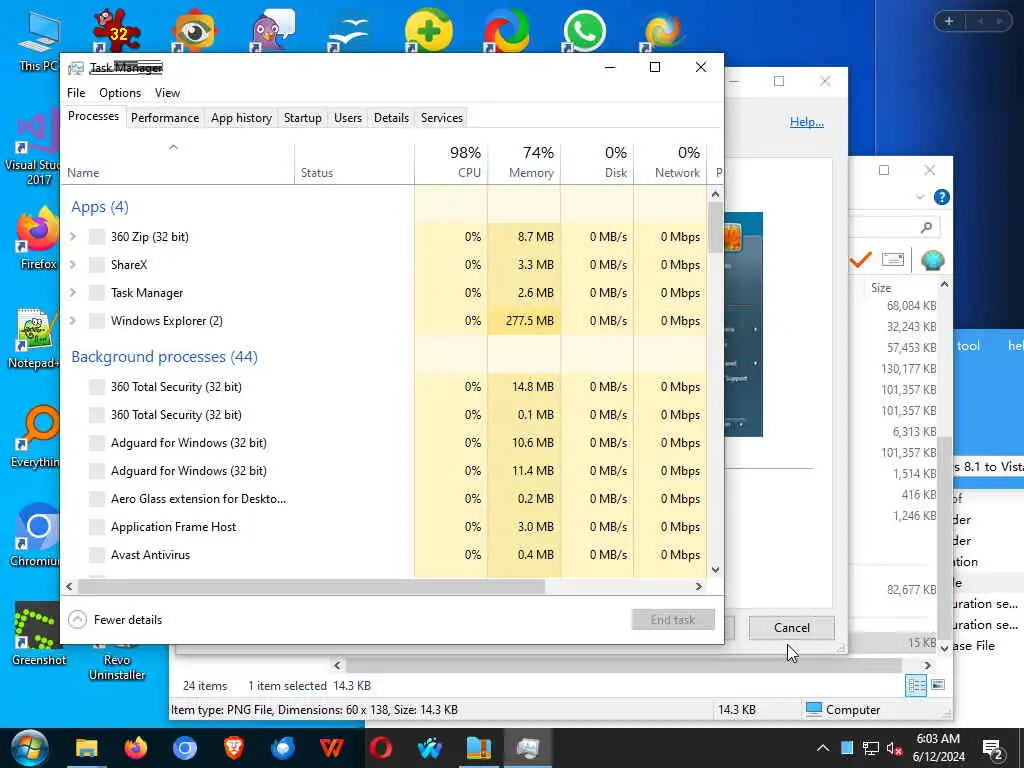Image resolution: width=1024 pixels, height=768 pixels.
Task: Switch to the Details tab
Action: [391, 118]
